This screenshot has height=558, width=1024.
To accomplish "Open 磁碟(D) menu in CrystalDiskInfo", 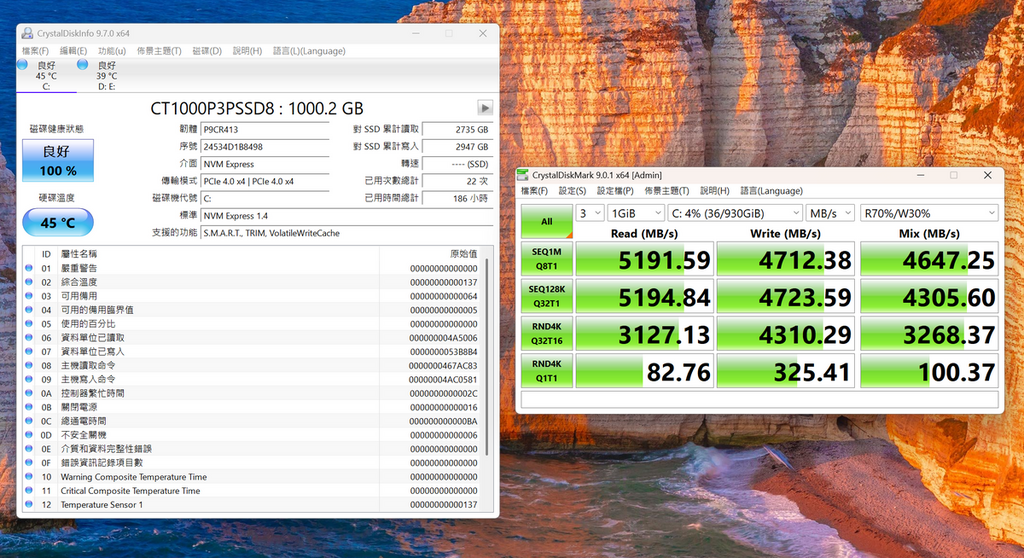I will pyautogui.click(x=207, y=51).
